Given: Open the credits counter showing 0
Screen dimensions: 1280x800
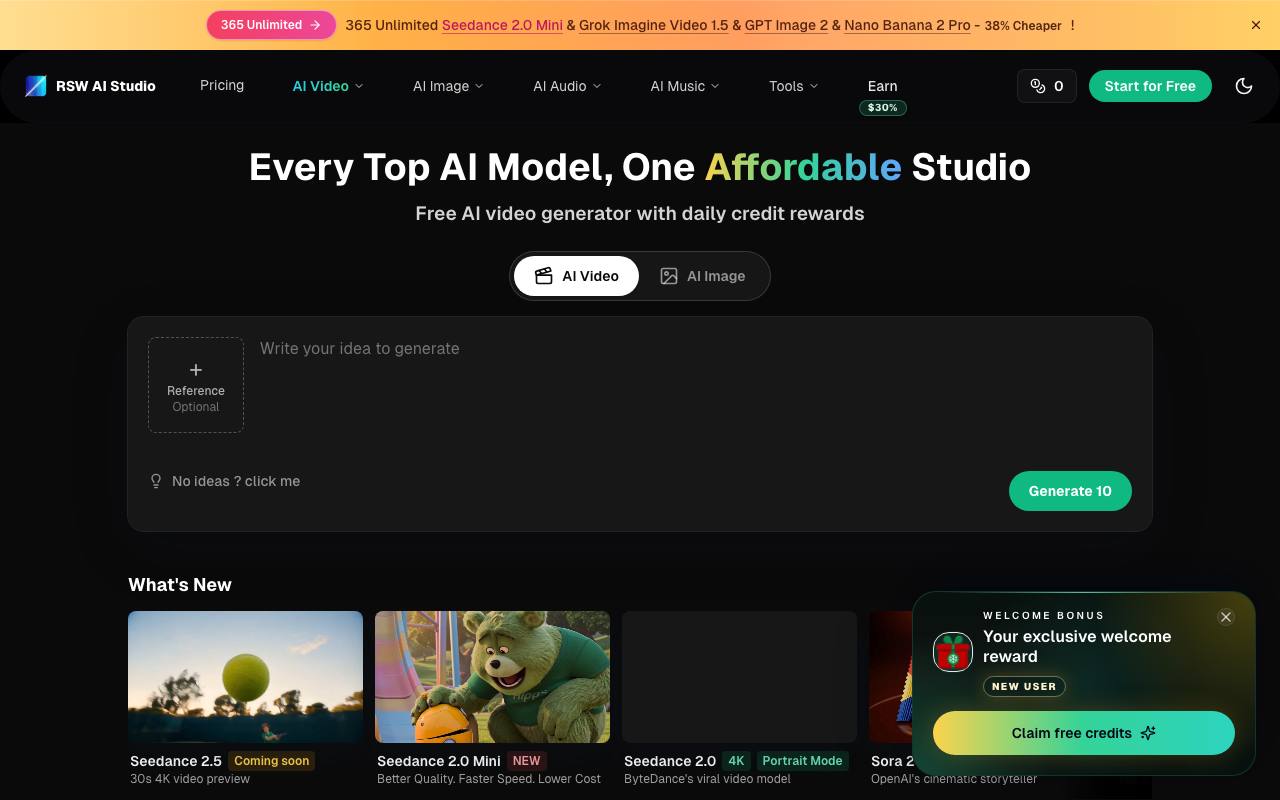Looking at the screenshot, I should (x=1047, y=86).
